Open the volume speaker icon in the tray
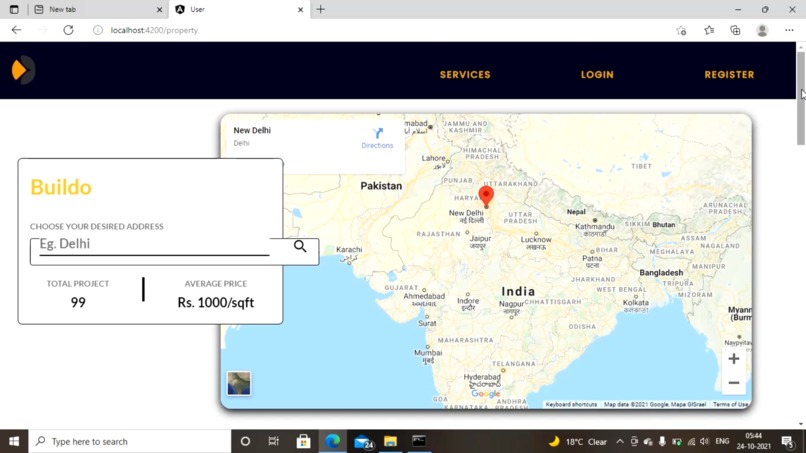 [x=705, y=441]
